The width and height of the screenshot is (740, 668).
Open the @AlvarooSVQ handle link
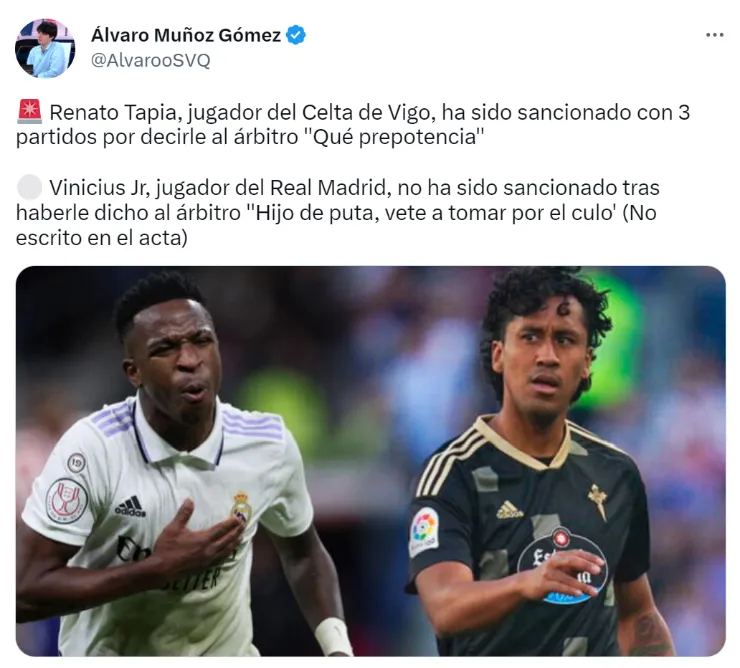click(151, 60)
